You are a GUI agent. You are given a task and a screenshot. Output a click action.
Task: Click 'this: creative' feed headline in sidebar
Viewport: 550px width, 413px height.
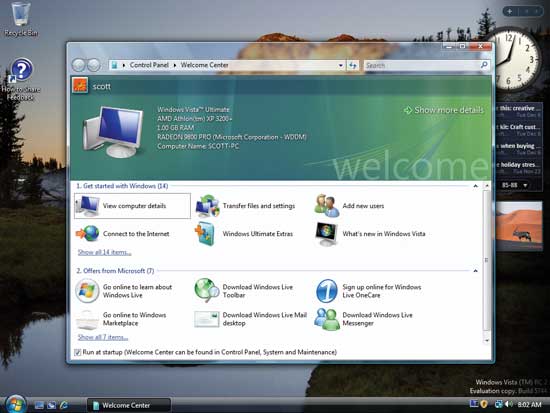point(518,108)
